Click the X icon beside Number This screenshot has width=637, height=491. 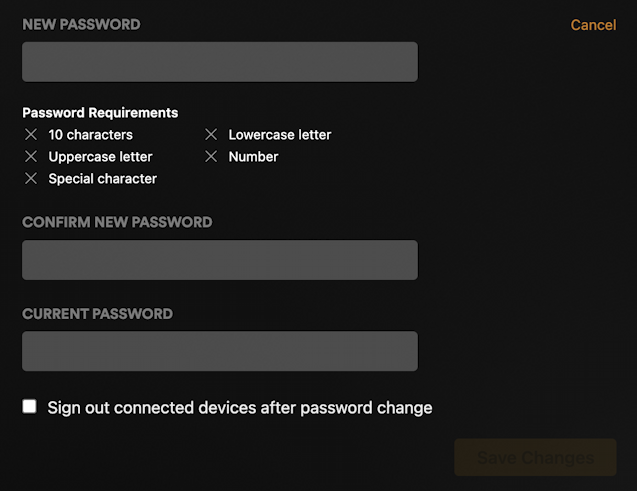coord(211,156)
